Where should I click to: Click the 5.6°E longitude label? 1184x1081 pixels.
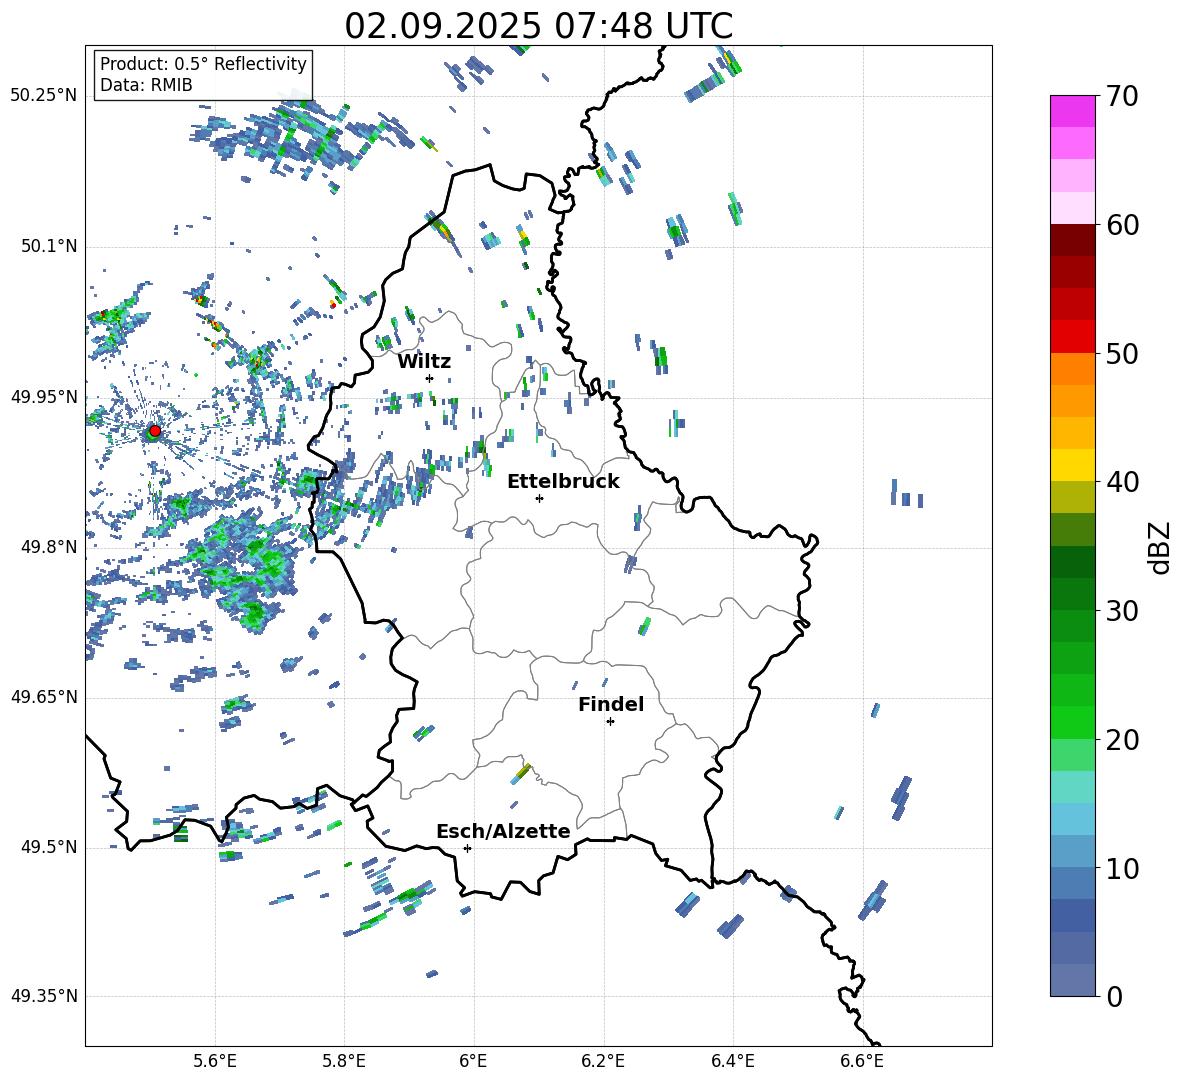pos(215,1061)
